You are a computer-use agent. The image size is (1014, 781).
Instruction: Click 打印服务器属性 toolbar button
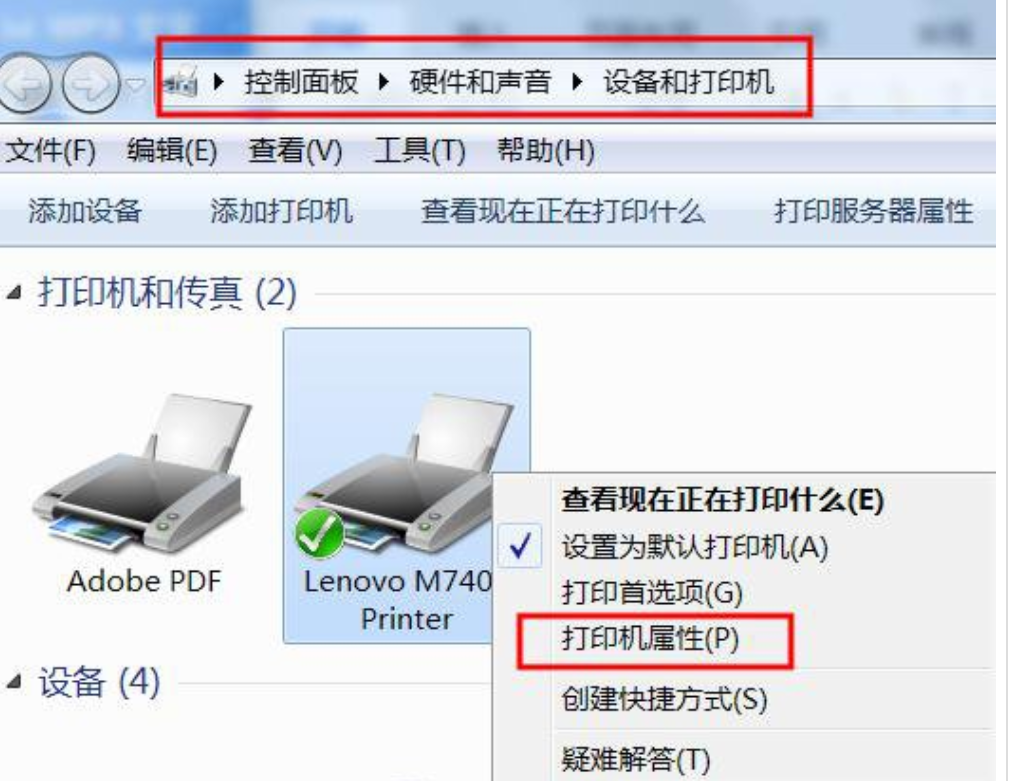(874, 211)
